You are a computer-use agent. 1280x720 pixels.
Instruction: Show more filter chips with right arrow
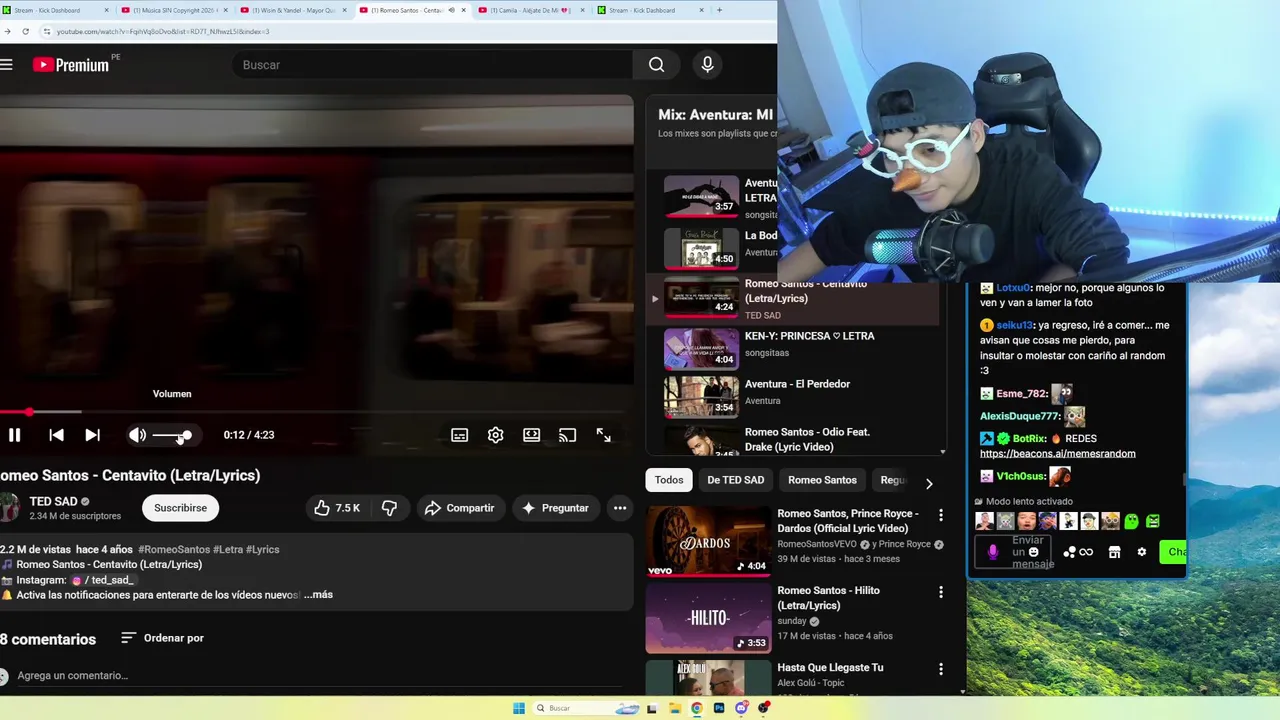(929, 484)
